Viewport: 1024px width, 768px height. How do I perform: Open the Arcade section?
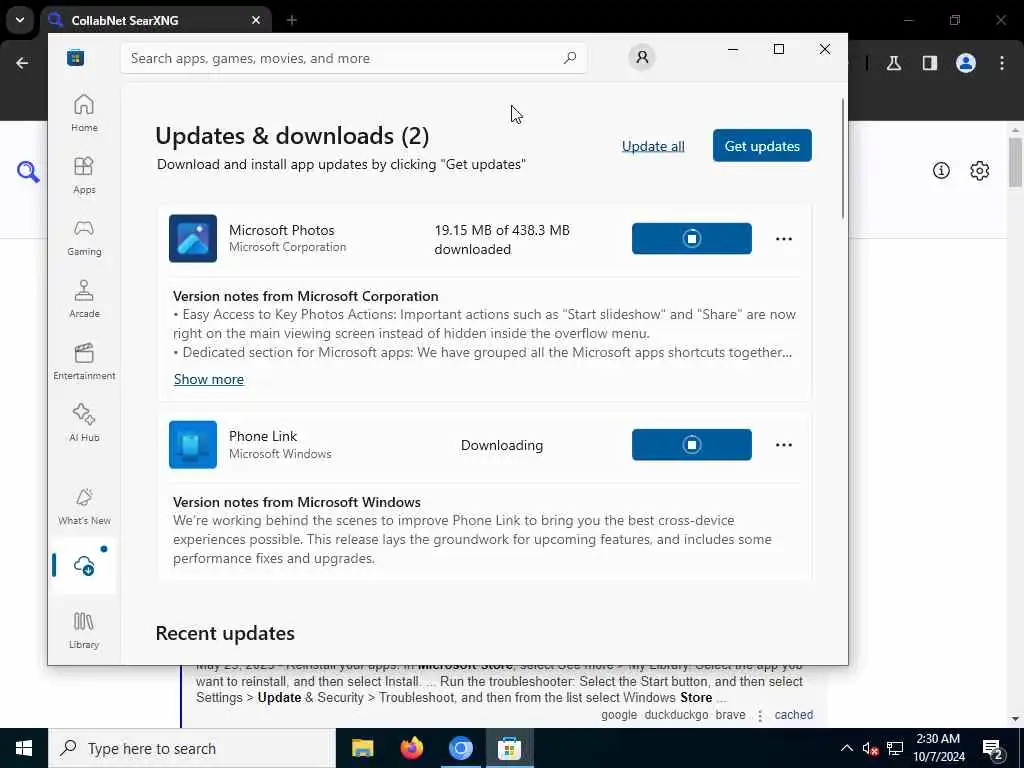84,299
